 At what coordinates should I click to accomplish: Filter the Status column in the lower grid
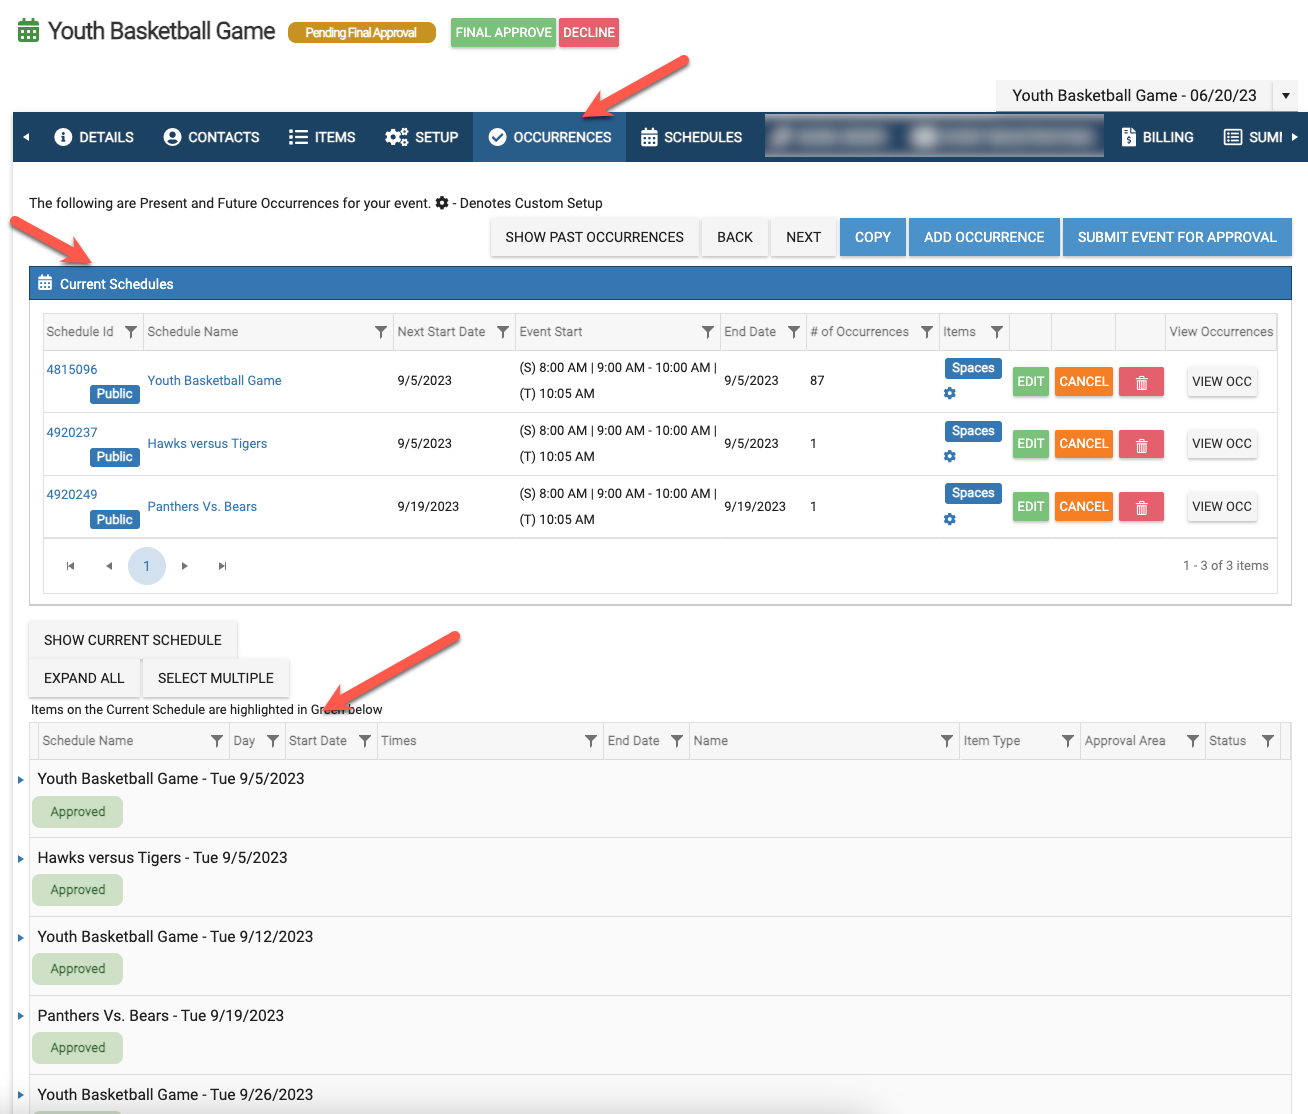(1267, 741)
